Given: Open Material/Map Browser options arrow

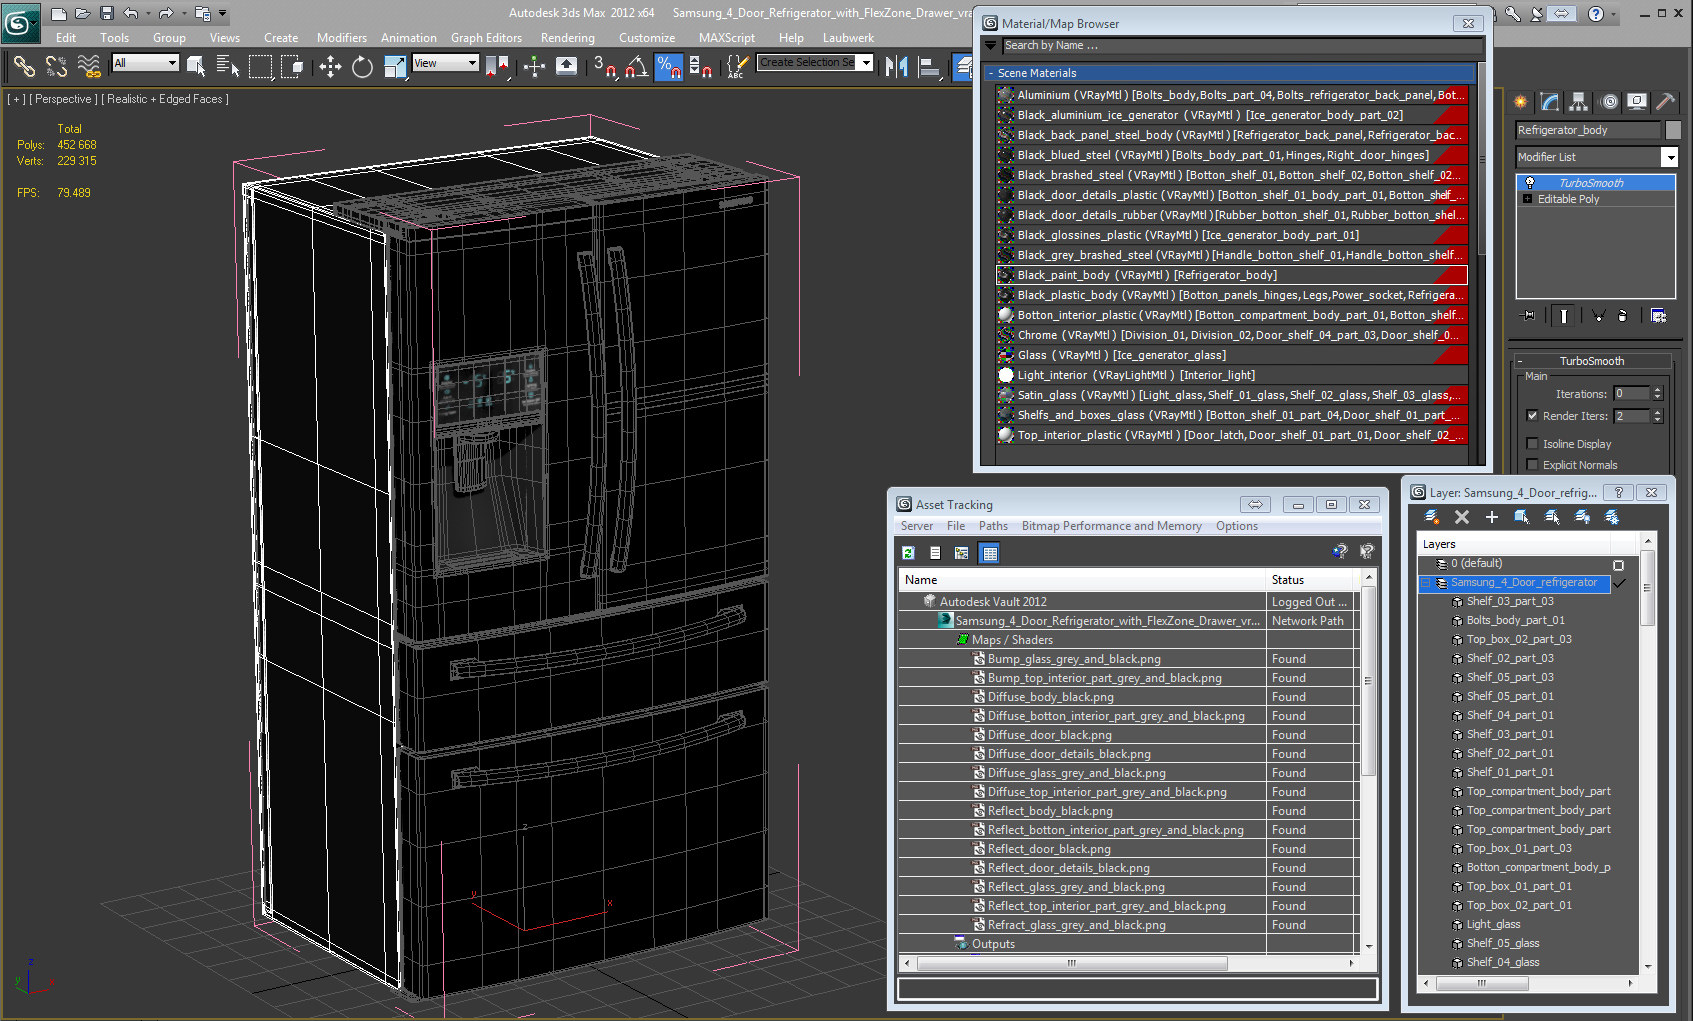Looking at the screenshot, I should pyautogui.click(x=991, y=45).
